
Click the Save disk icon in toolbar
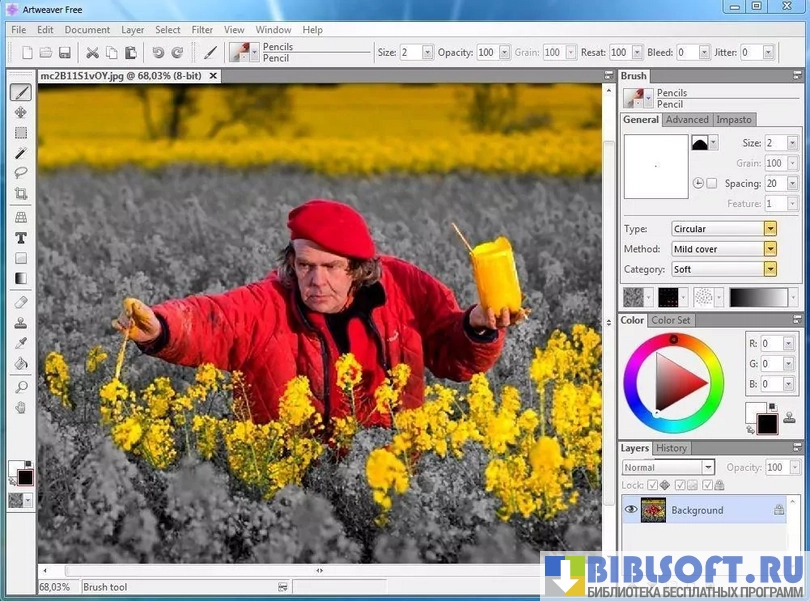(x=64, y=52)
